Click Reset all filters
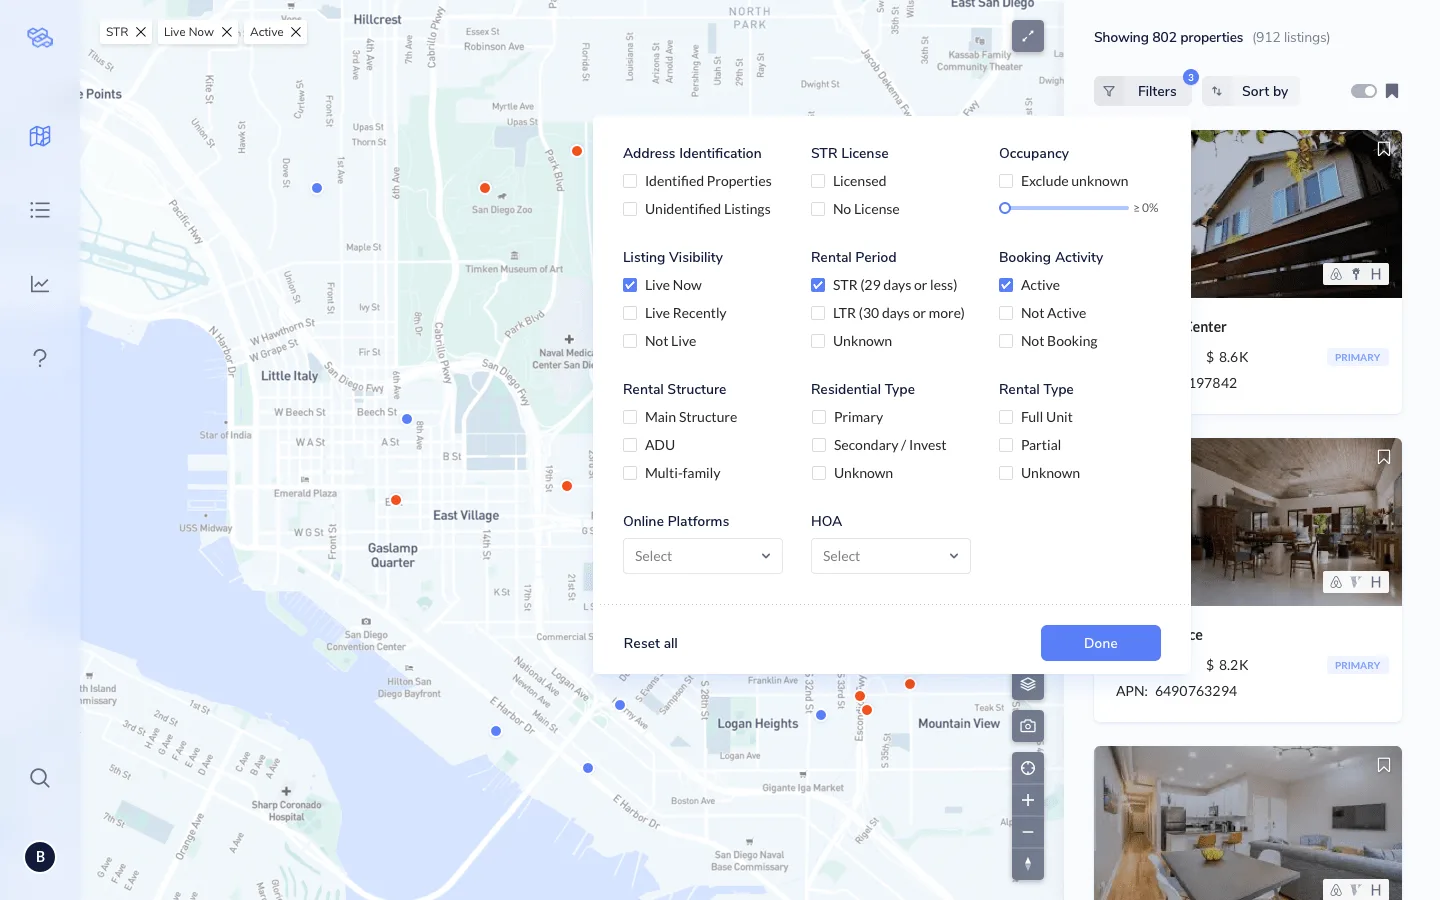The height and width of the screenshot is (900, 1440). [x=650, y=643]
